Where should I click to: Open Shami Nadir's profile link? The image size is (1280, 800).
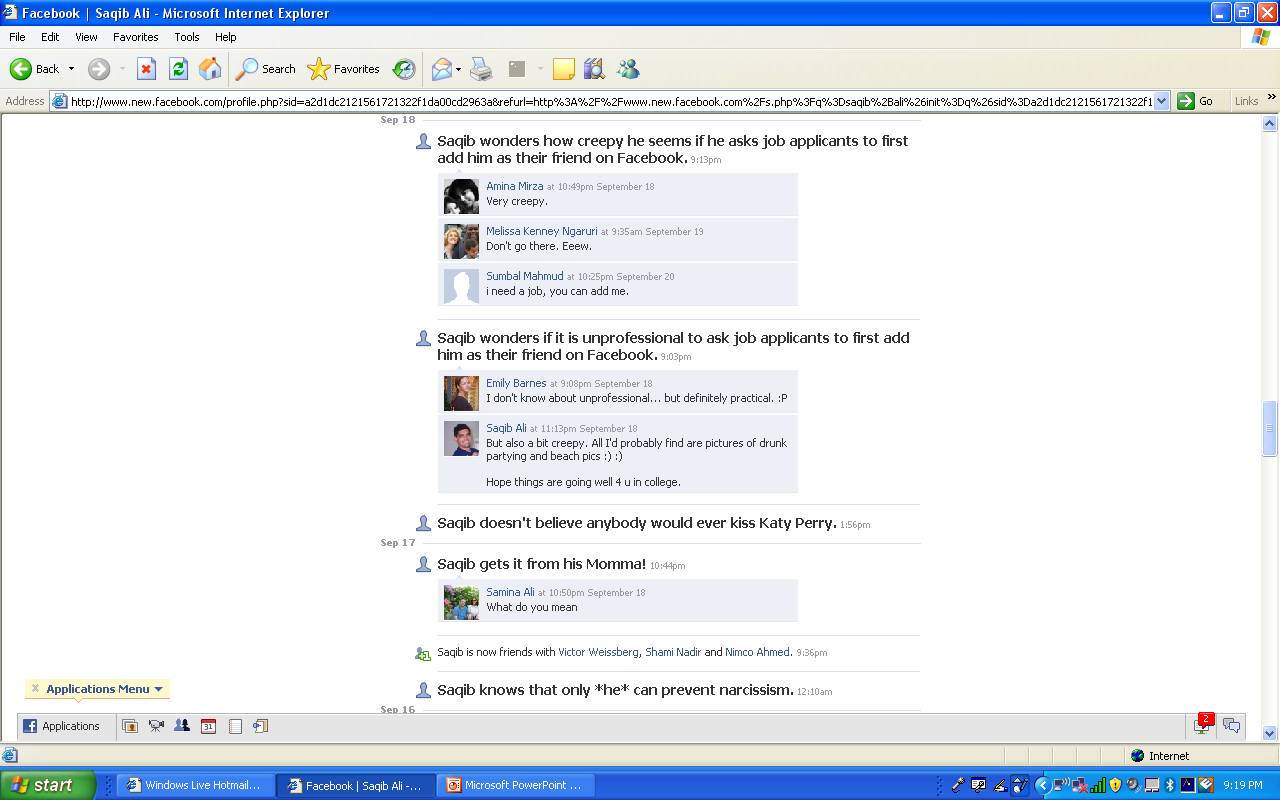click(x=673, y=652)
